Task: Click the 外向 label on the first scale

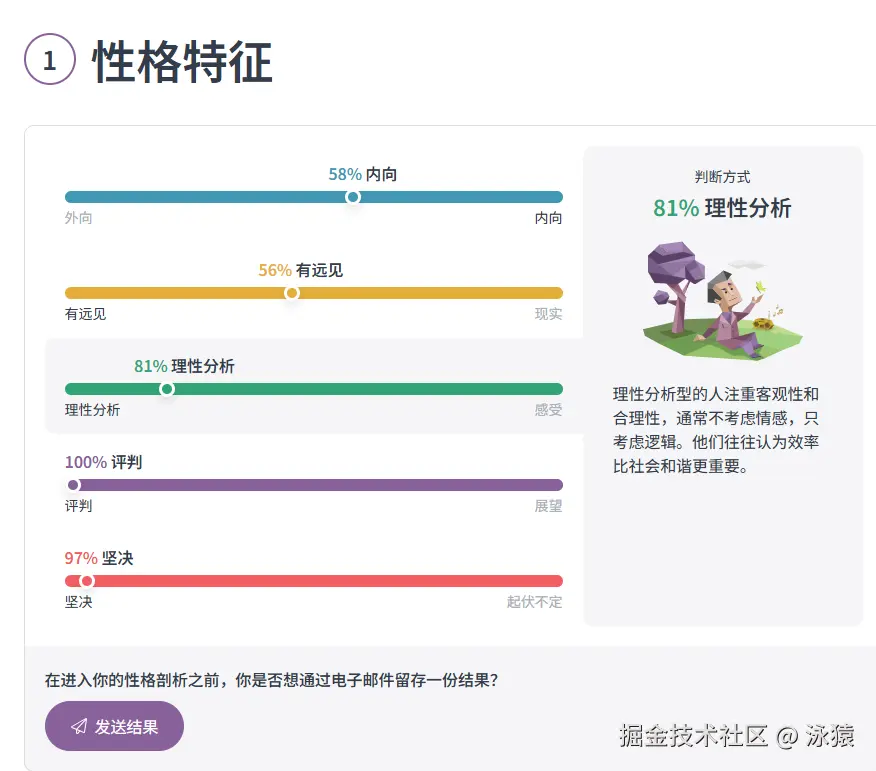Action: pyautogui.click(x=77, y=218)
